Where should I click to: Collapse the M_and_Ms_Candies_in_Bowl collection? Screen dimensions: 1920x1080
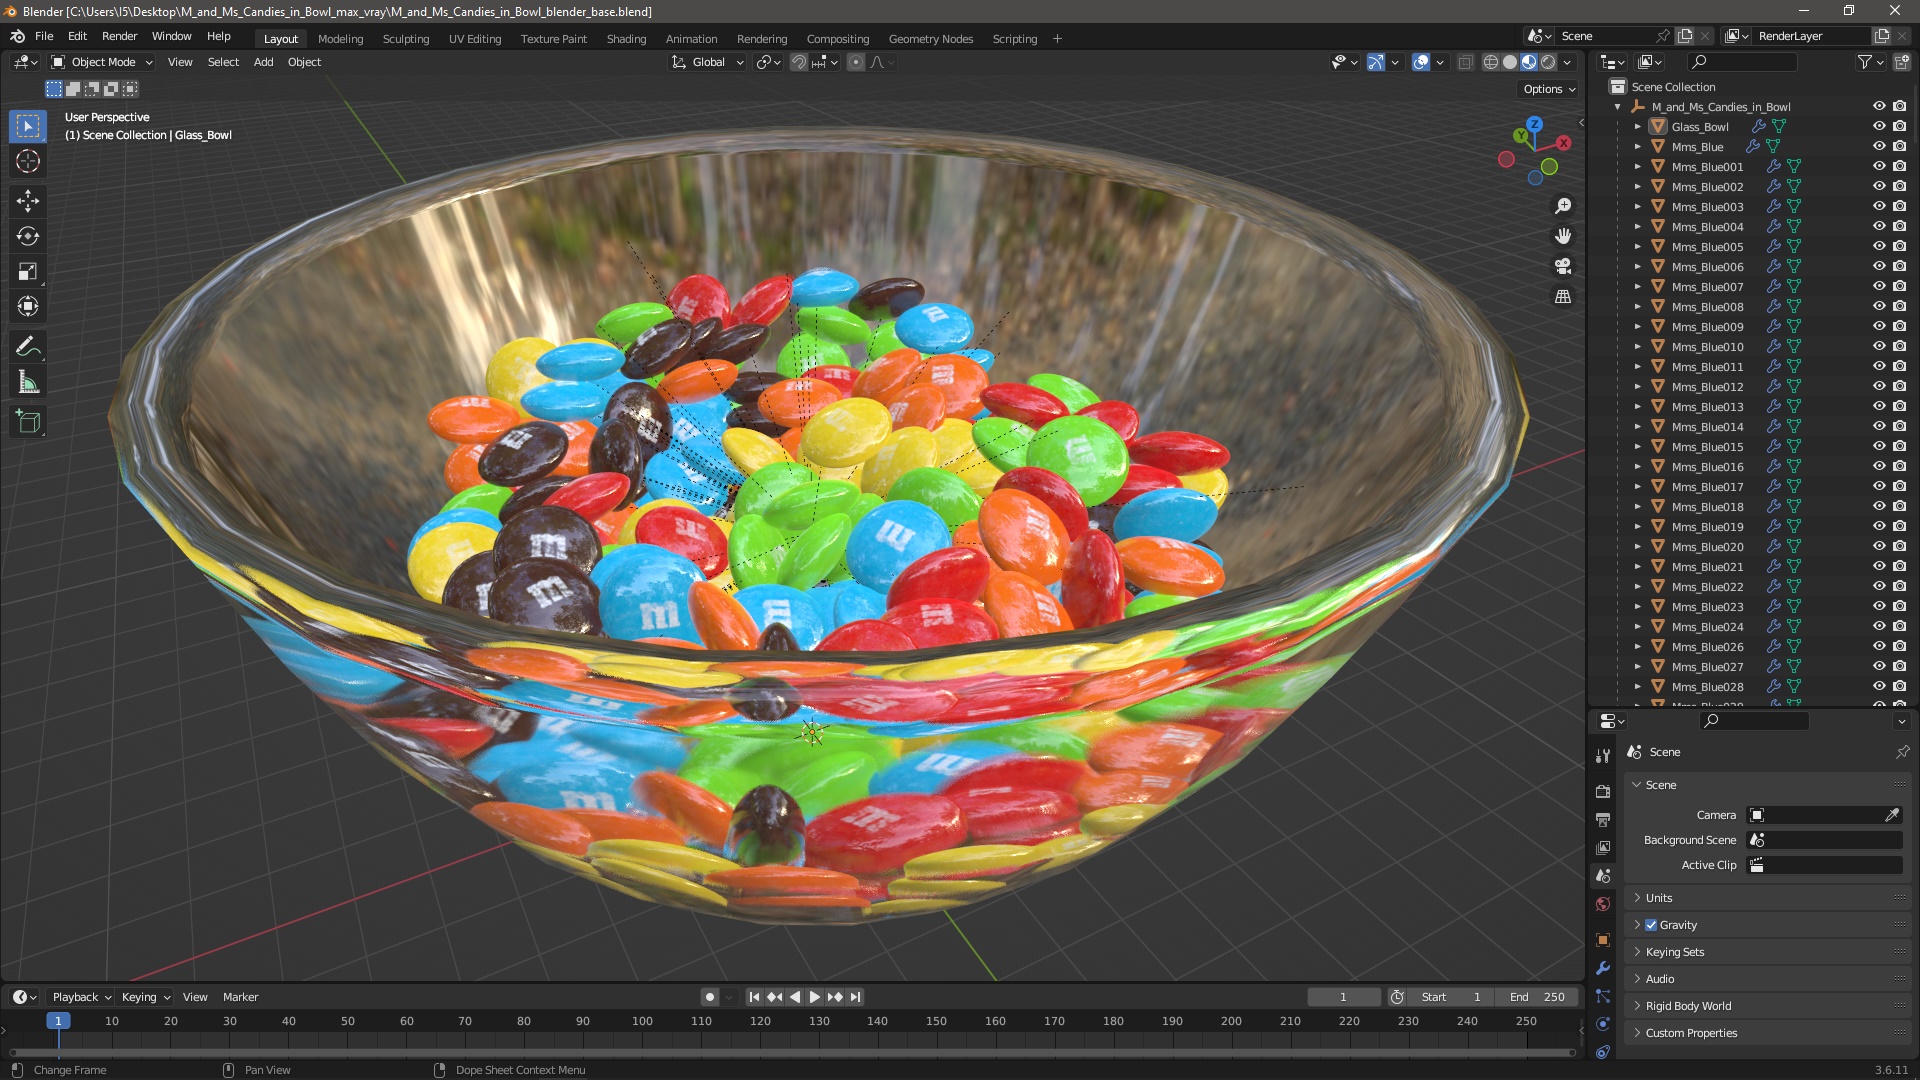[1617, 107]
